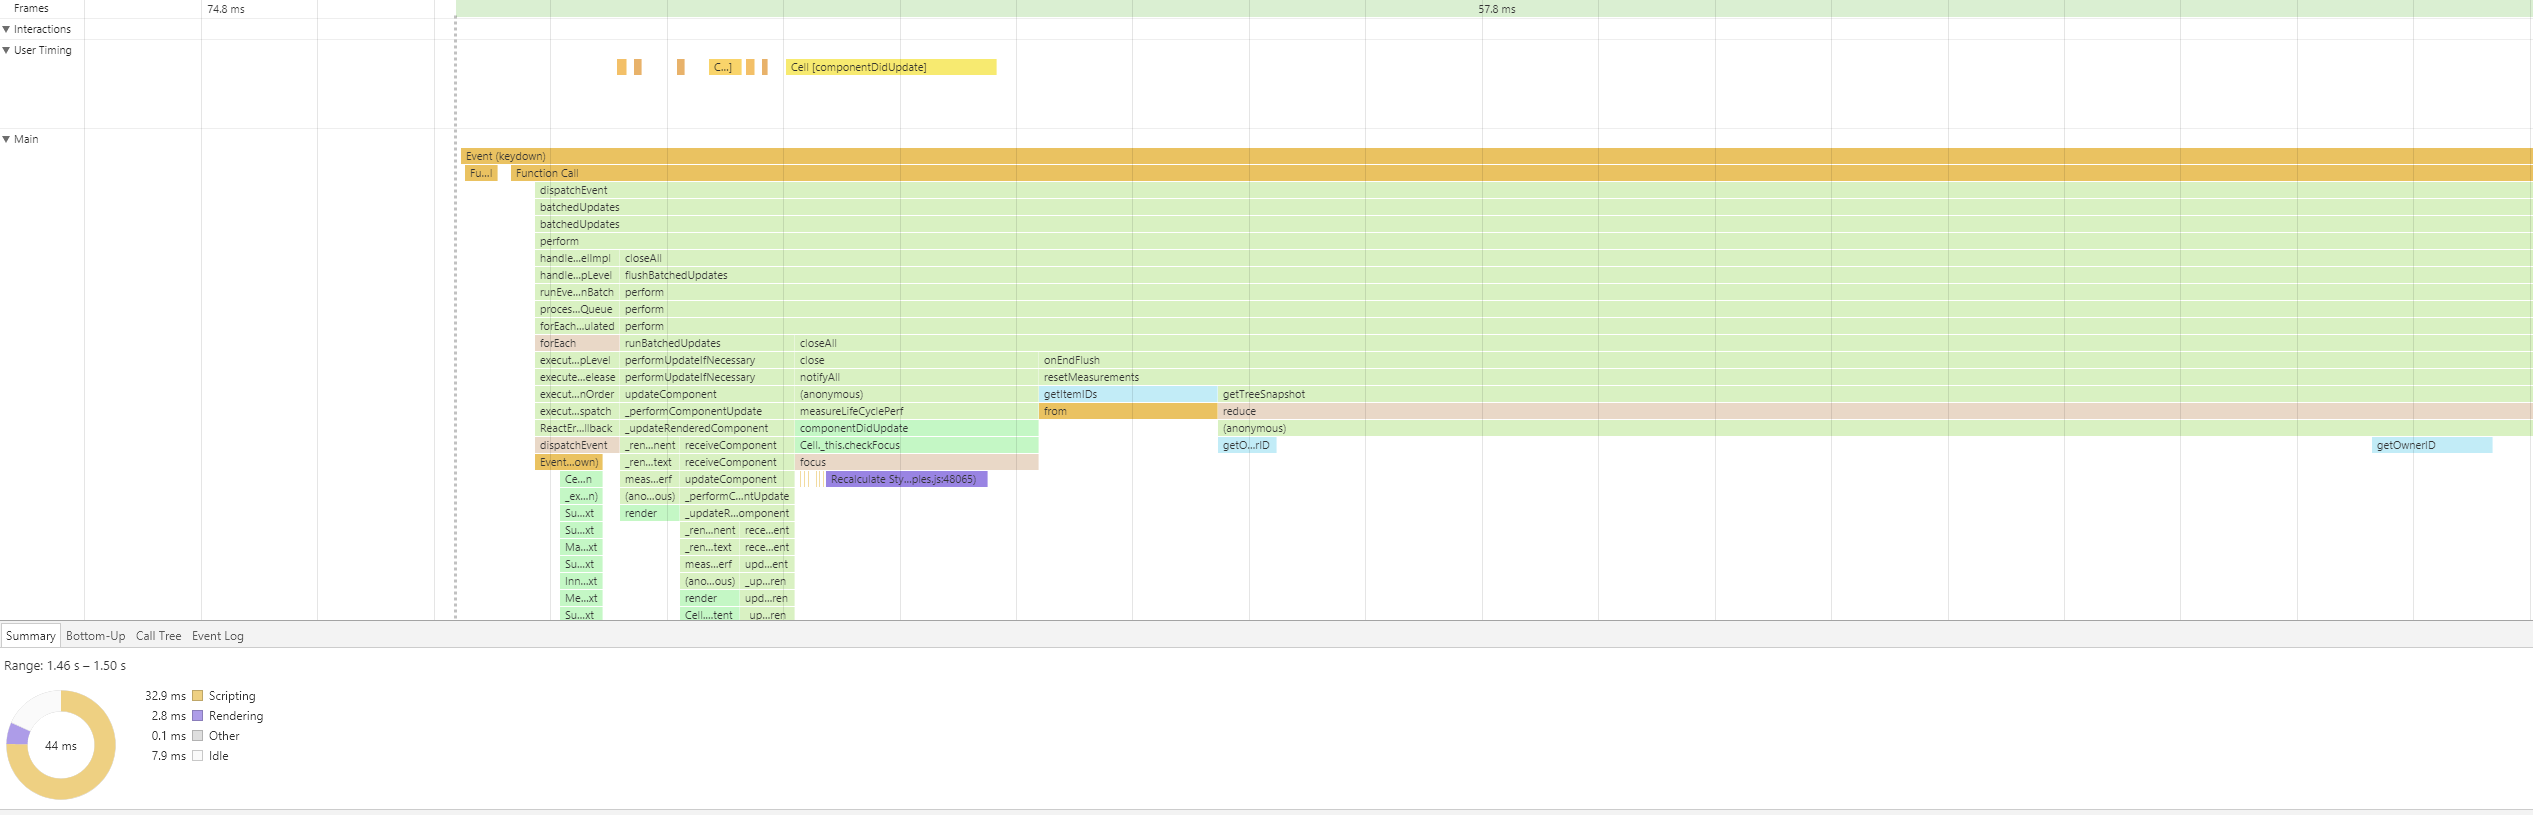Select the forEach pink bar
The width and height of the screenshot is (2533, 815).
pyautogui.click(x=577, y=343)
